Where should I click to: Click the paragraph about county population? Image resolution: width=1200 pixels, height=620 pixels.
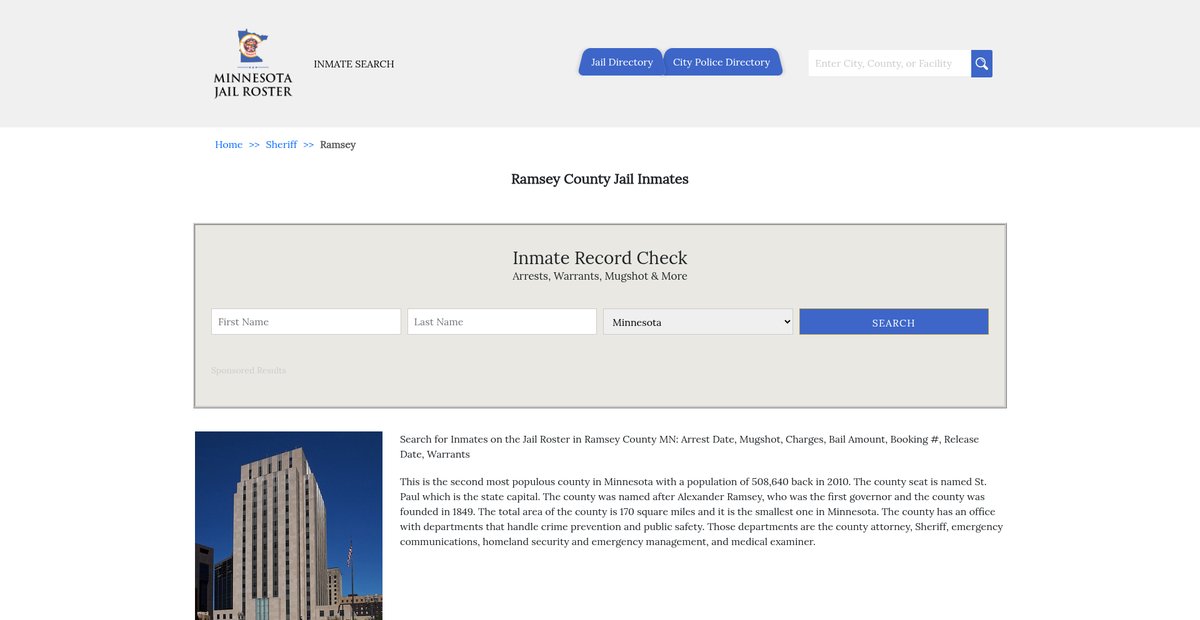click(701, 512)
